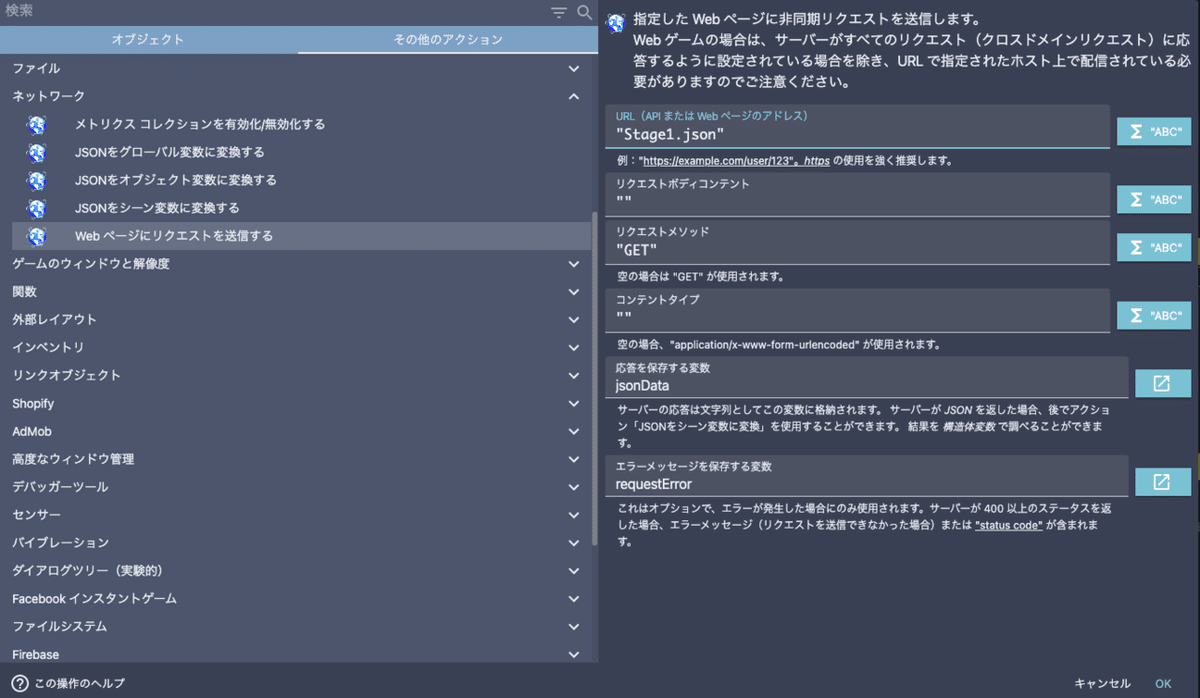Click globe icon beside JSONをオブジェクト変数に変換する
This screenshot has width=1200, height=698.
[x=37, y=181]
